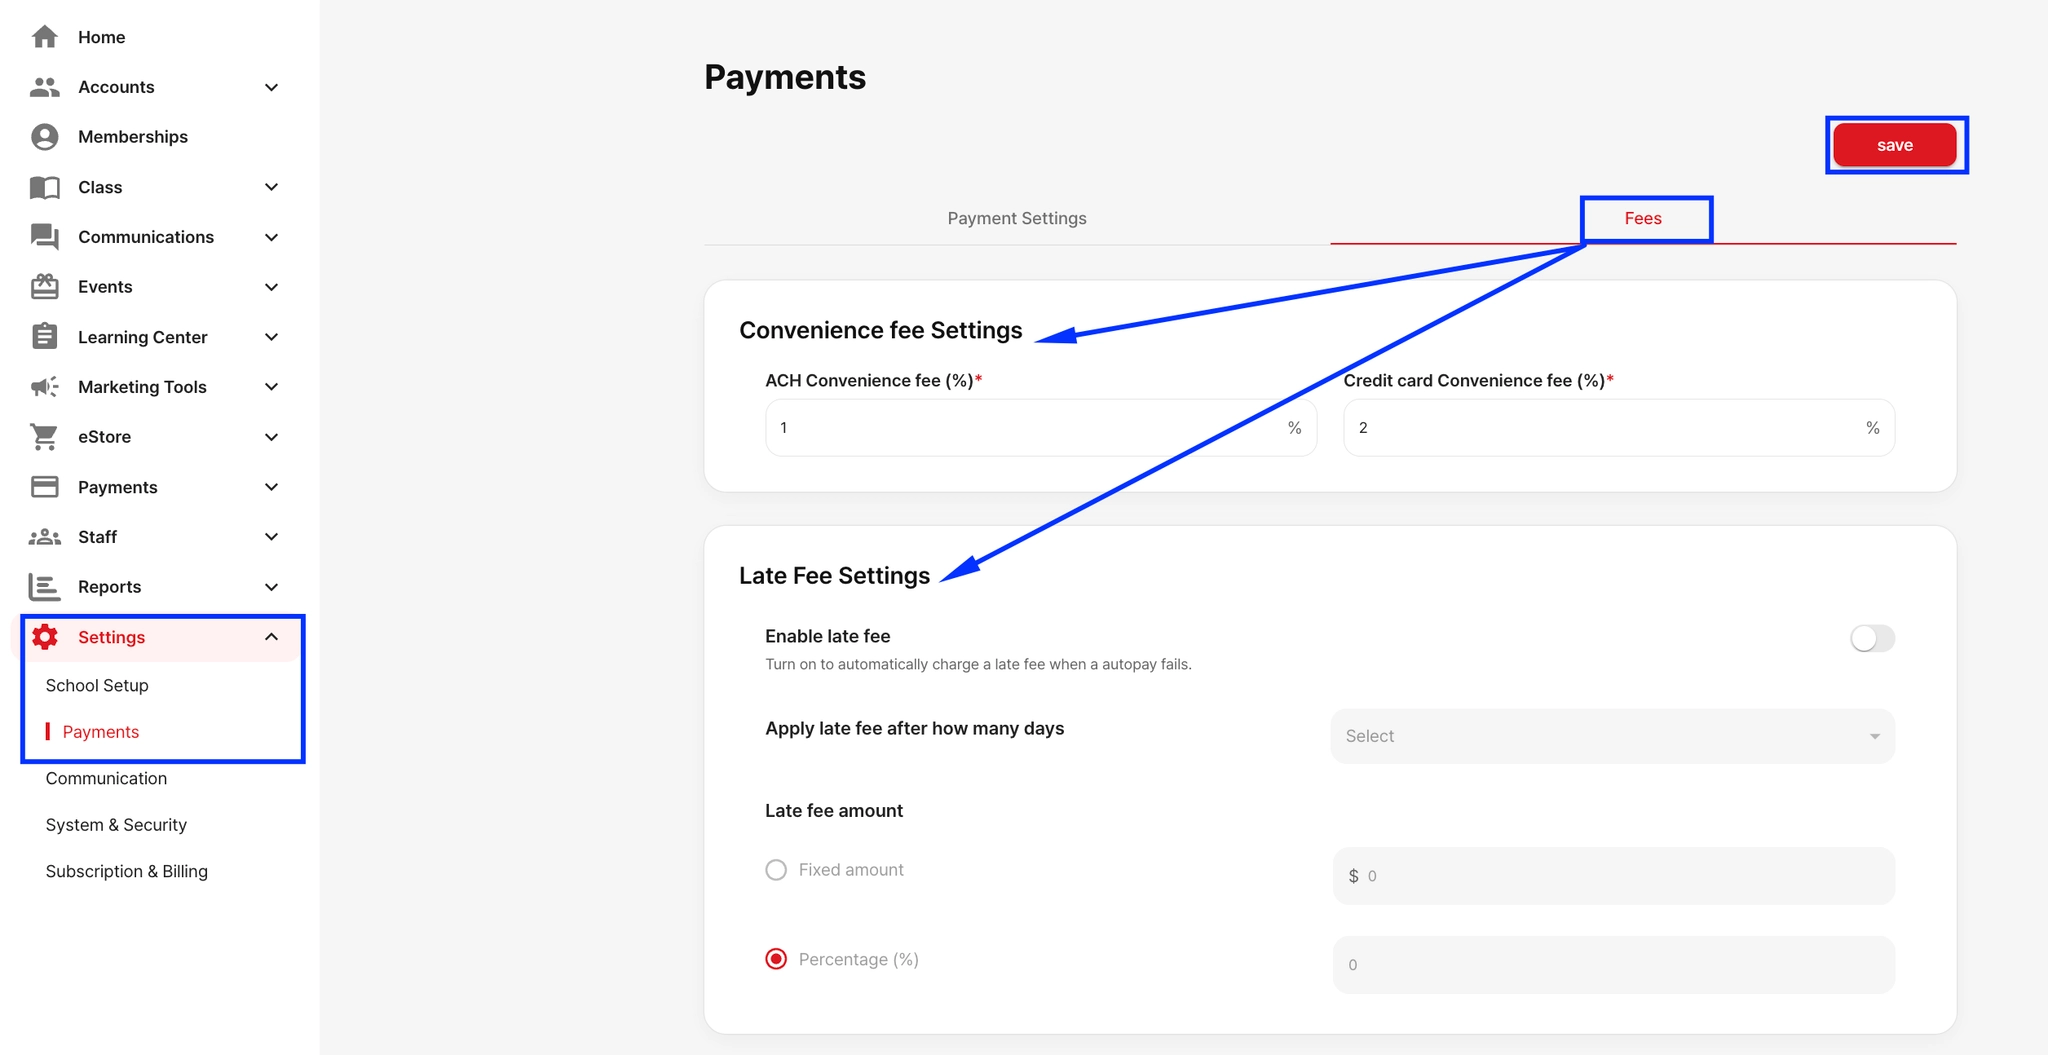Select the Fixed amount radio button

776,869
